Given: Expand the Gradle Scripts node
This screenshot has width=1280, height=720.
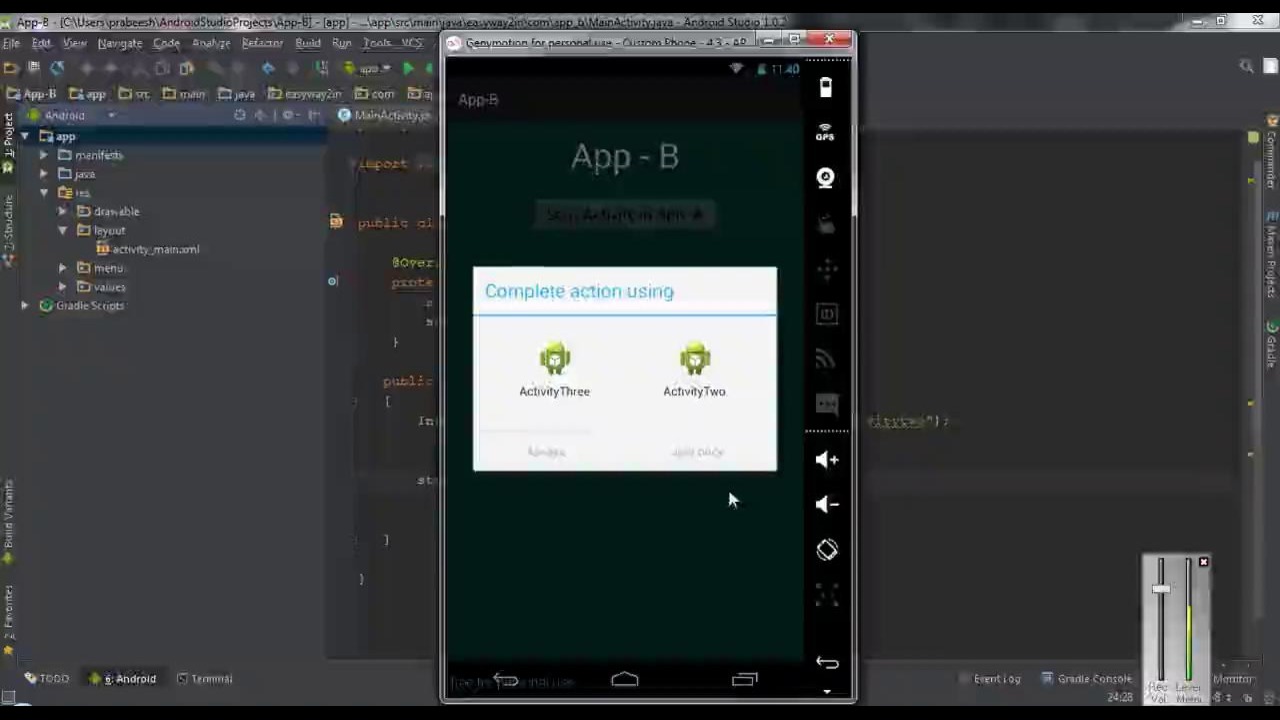Looking at the screenshot, I should pyautogui.click(x=24, y=305).
